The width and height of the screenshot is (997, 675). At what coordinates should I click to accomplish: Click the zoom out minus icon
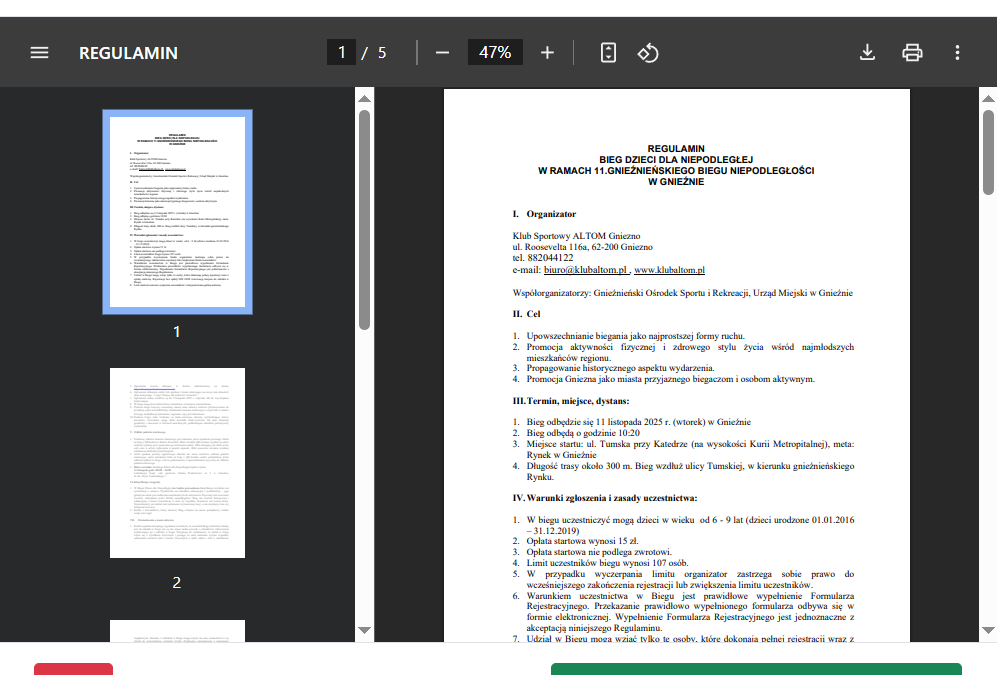click(x=442, y=53)
